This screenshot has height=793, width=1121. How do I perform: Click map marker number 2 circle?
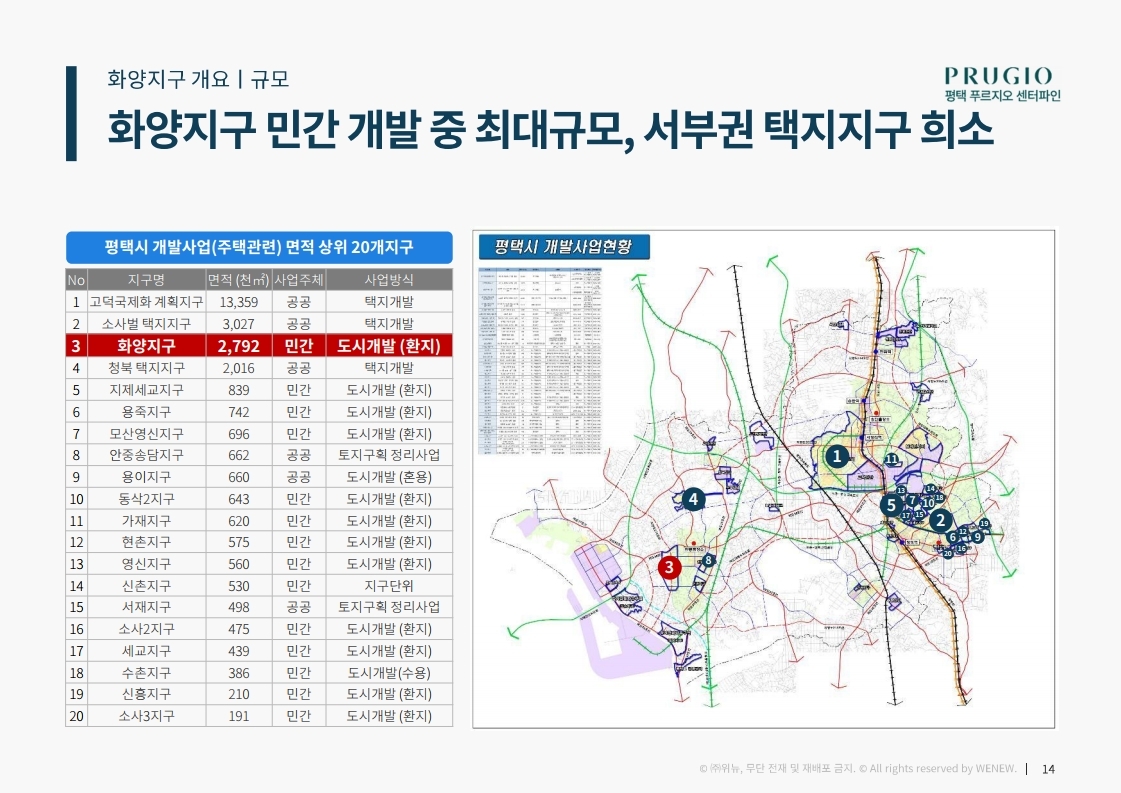(940, 521)
